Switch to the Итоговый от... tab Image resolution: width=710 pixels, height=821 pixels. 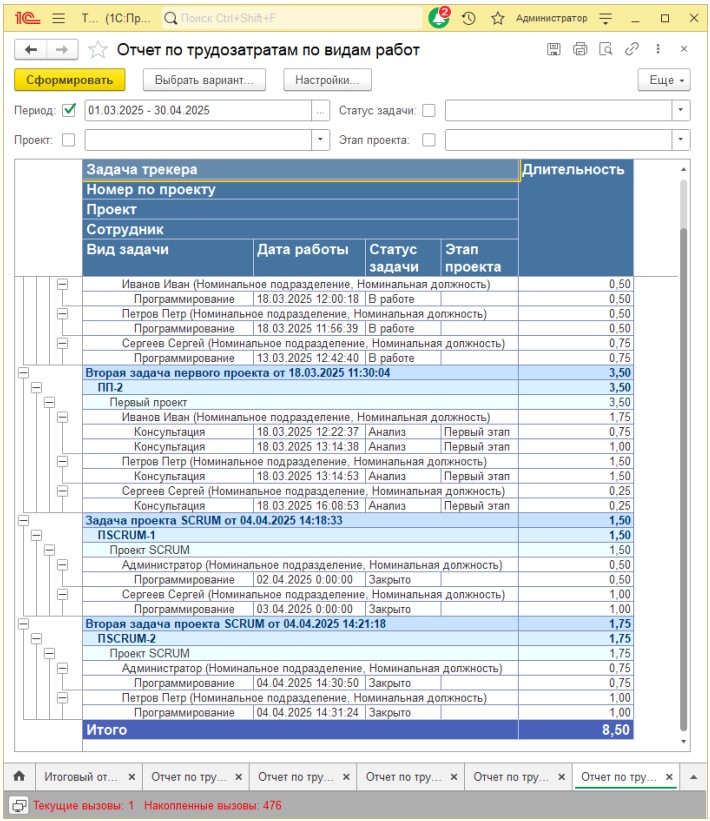point(81,777)
